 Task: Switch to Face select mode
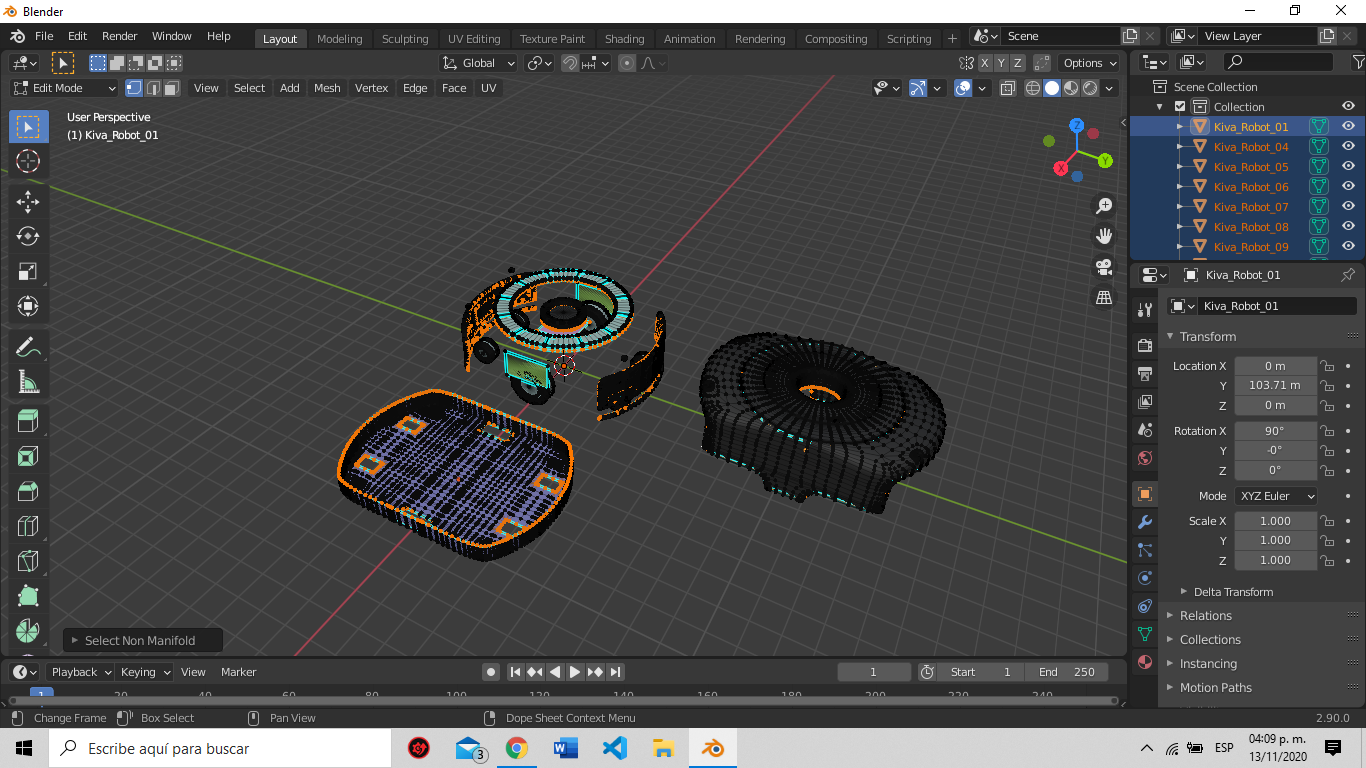point(172,88)
